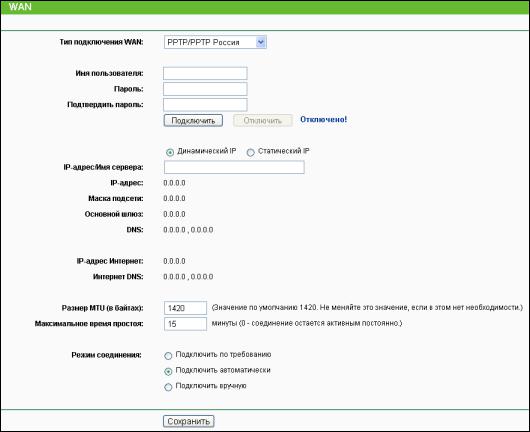Viewport: 530px width, 432px height.
Task: Click the Тип подключения WAN label
Action: pyautogui.click(x=101, y=42)
